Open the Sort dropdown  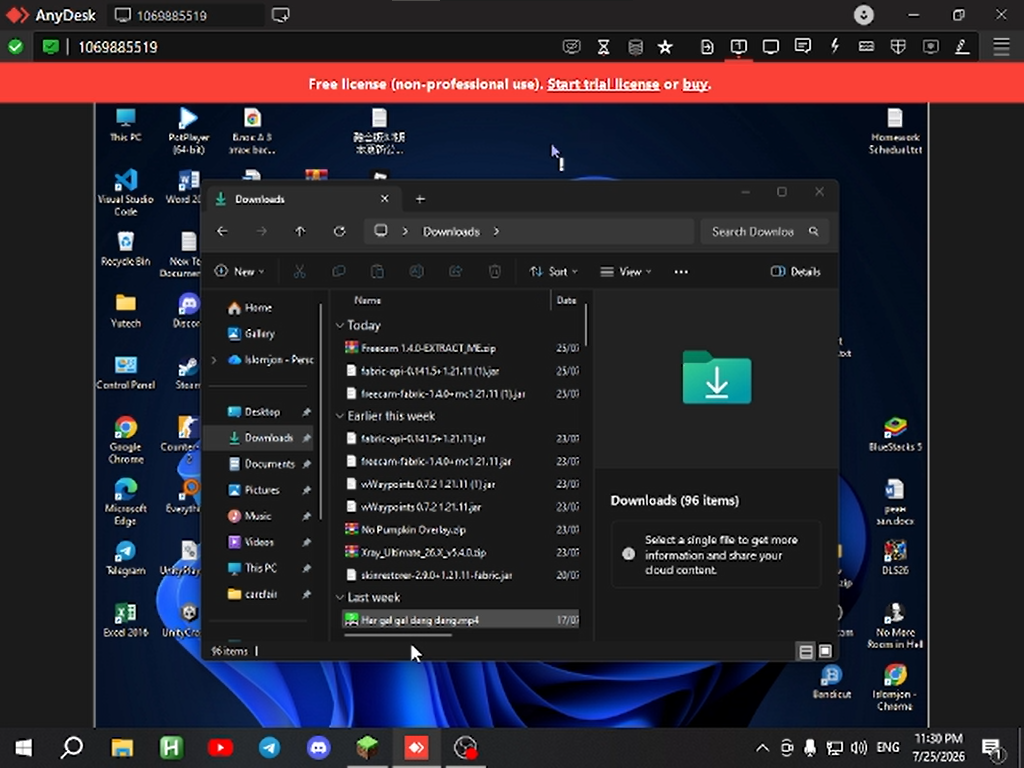coord(554,272)
